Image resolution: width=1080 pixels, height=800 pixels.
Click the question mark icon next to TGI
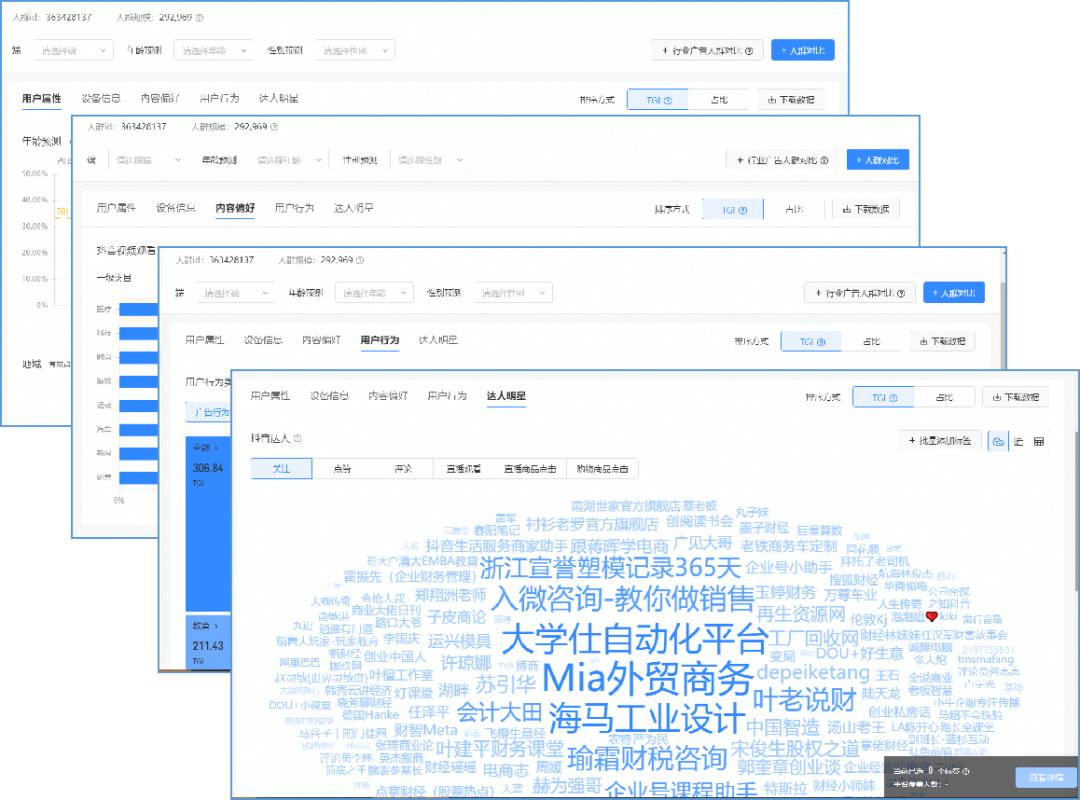[x=893, y=396]
